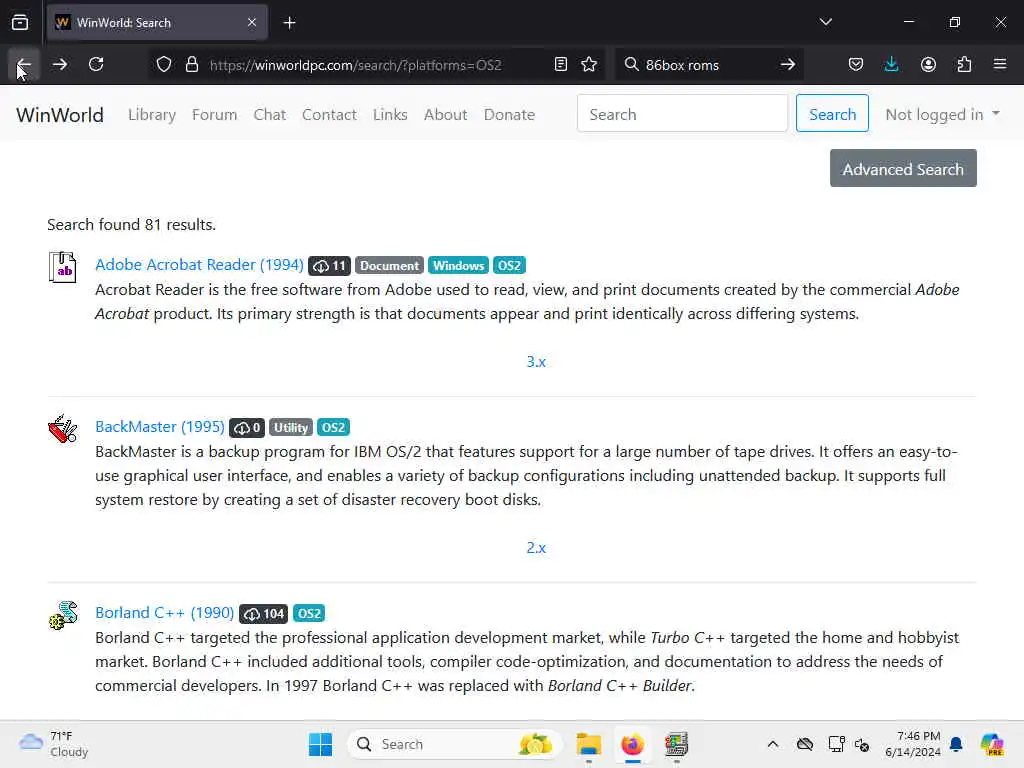The width and height of the screenshot is (1024, 768).
Task: Open the Donate menu item
Action: 509,115
